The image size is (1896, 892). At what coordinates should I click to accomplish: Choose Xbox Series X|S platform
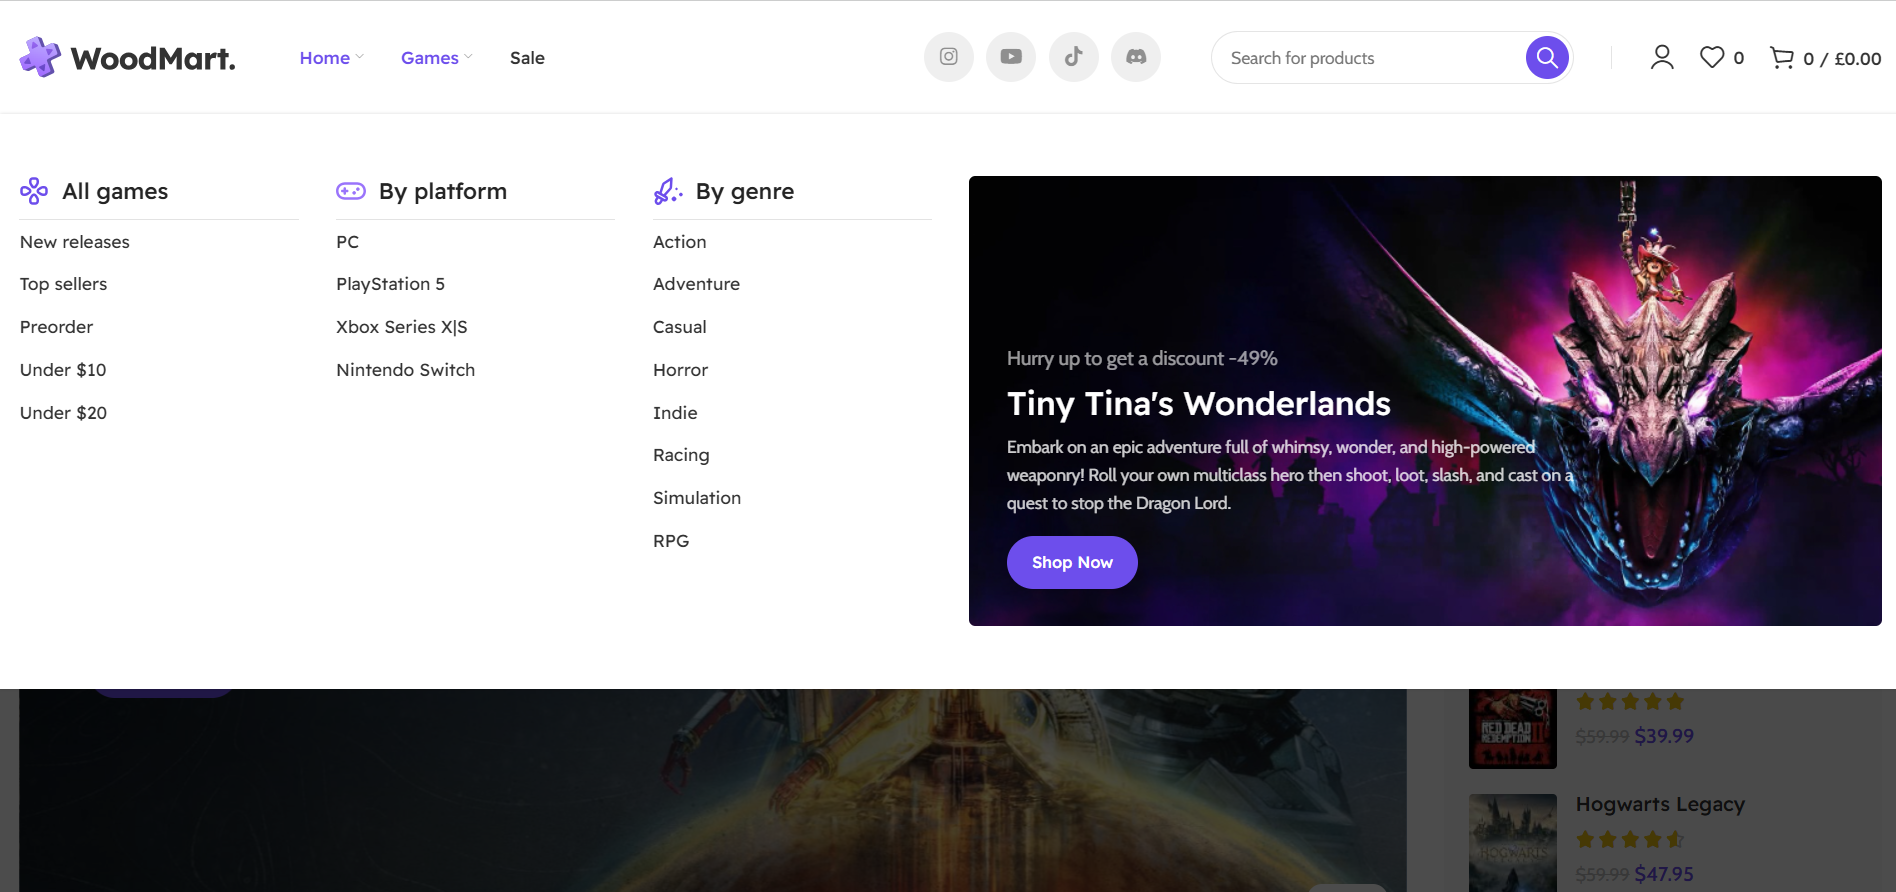pyautogui.click(x=402, y=327)
